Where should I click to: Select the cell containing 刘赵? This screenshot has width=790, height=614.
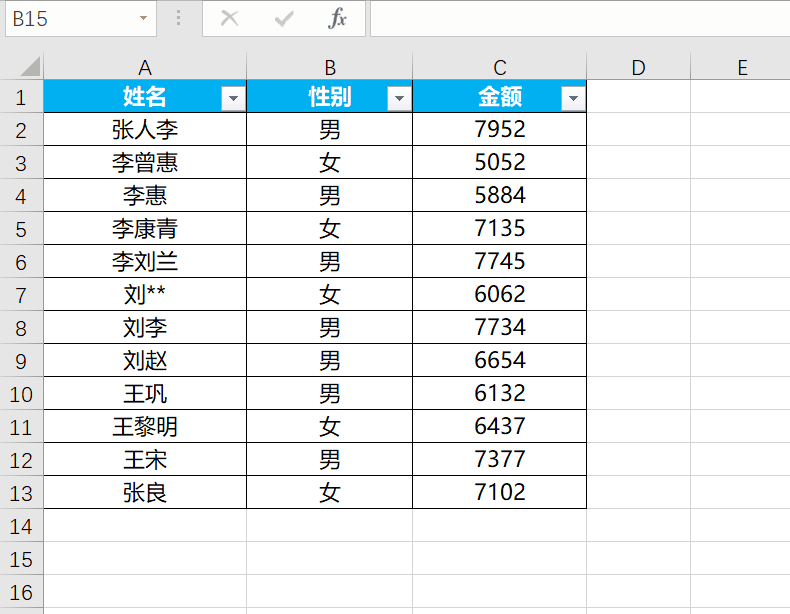[145, 360]
